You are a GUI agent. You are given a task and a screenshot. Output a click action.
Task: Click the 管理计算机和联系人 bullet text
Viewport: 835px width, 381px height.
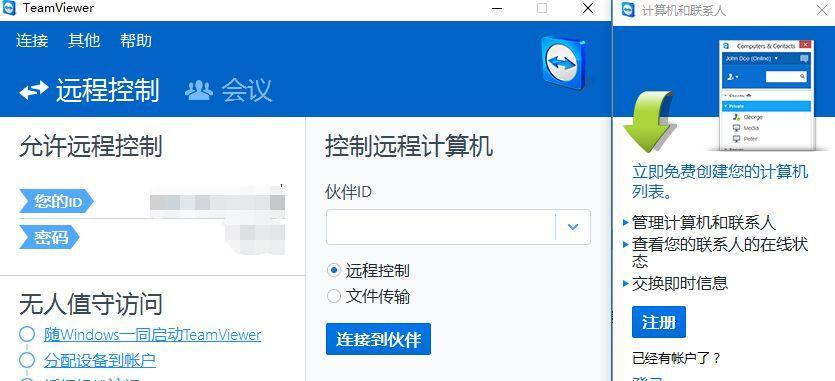703,222
